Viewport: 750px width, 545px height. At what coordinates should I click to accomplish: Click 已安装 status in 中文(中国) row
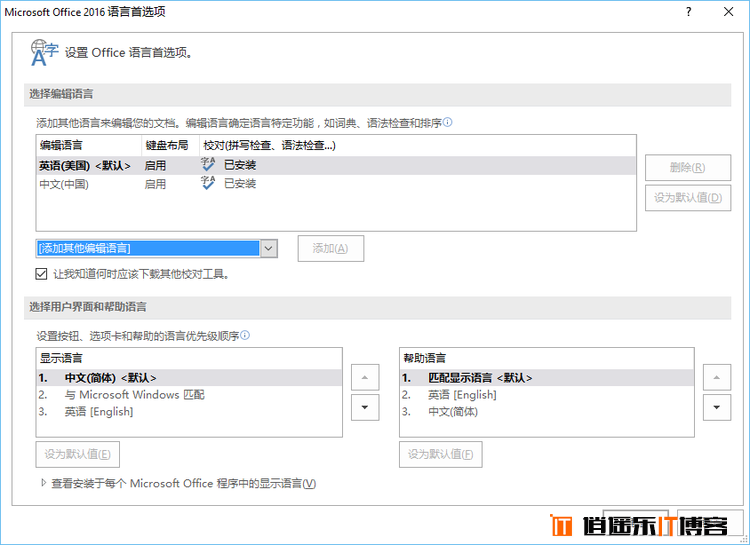click(x=240, y=183)
